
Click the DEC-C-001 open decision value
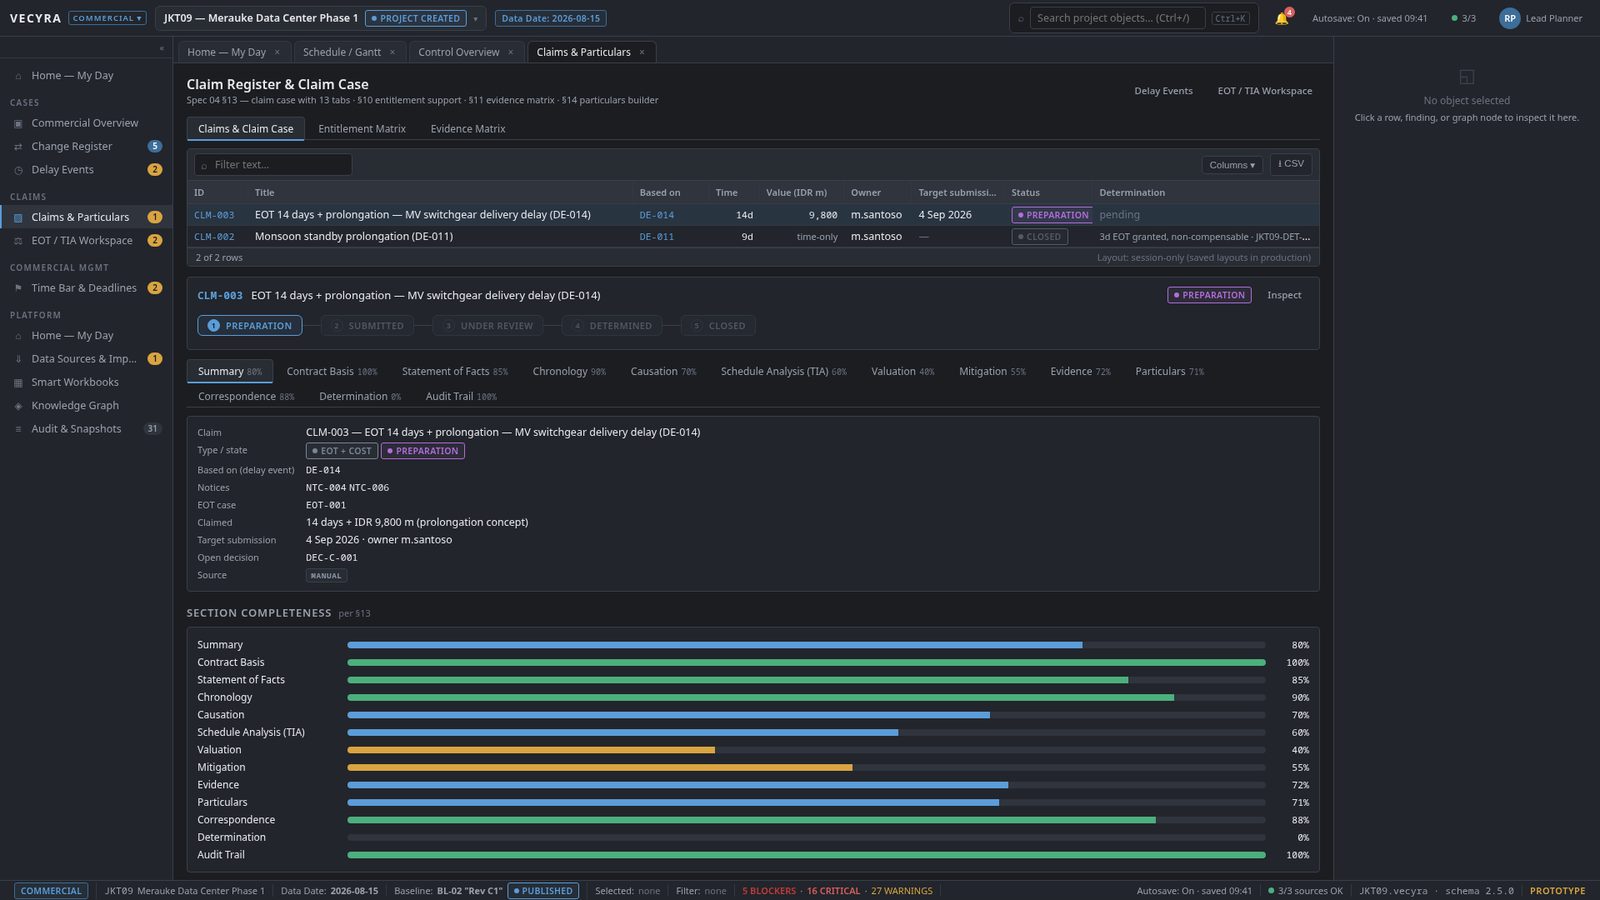tap(331, 558)
